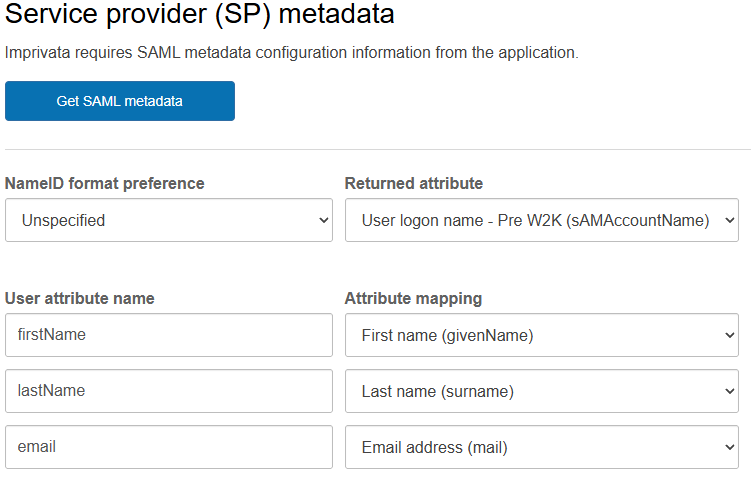Open the NameID format preference dropdown
Screen dimensions: 751x477
coord(169,220)
